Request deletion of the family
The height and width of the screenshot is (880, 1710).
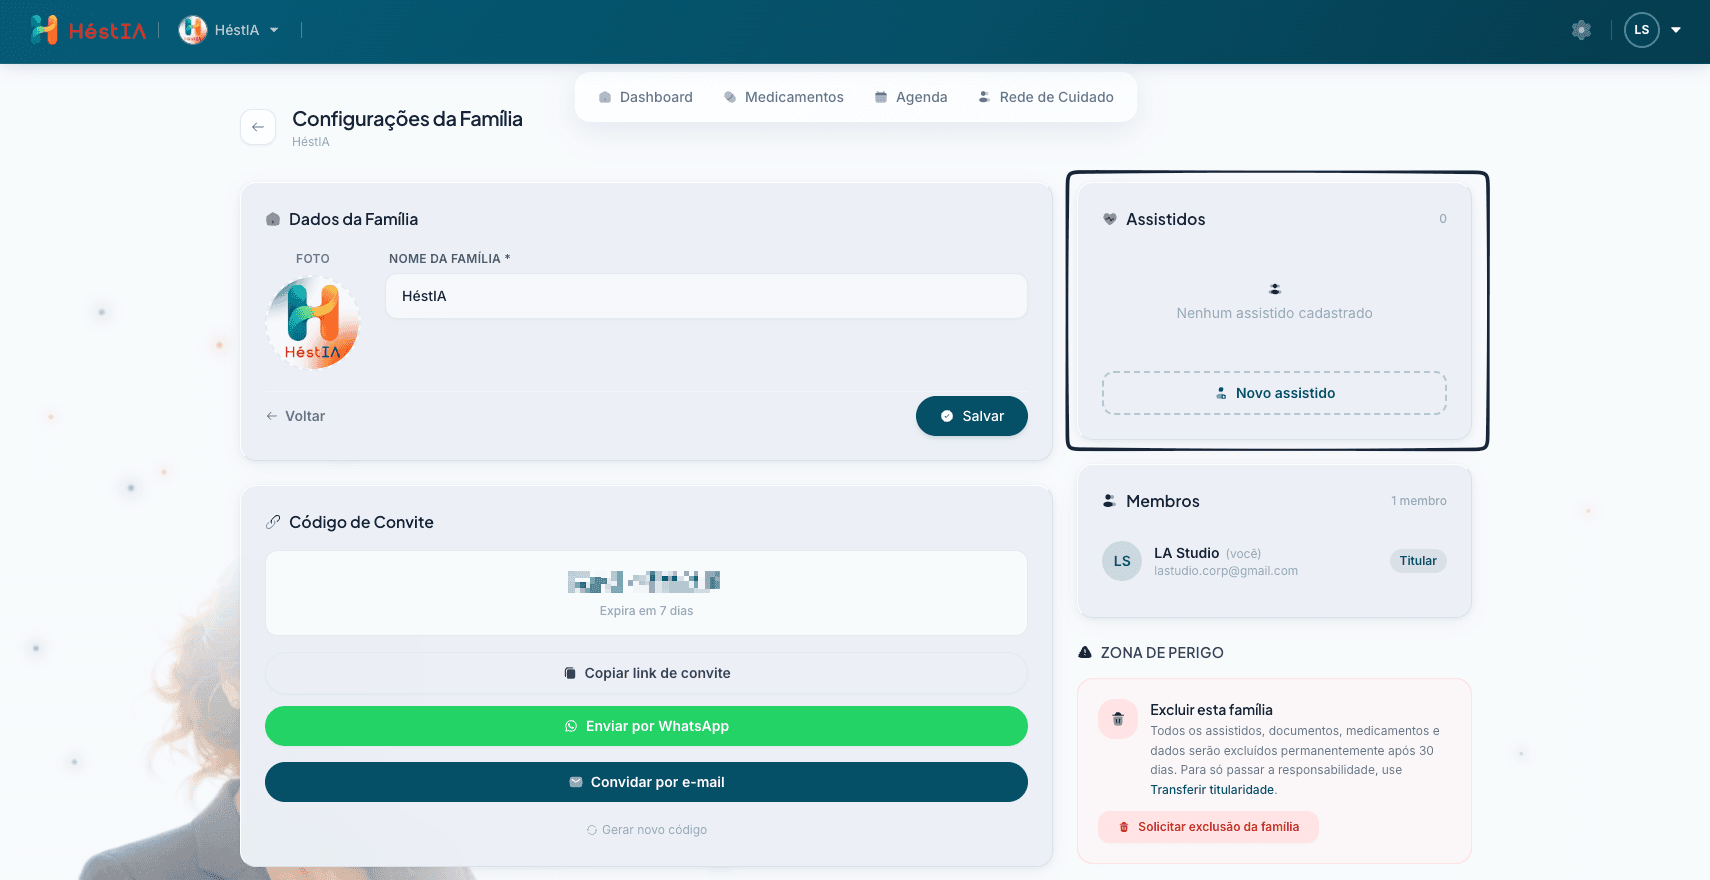coord(1208,827)
